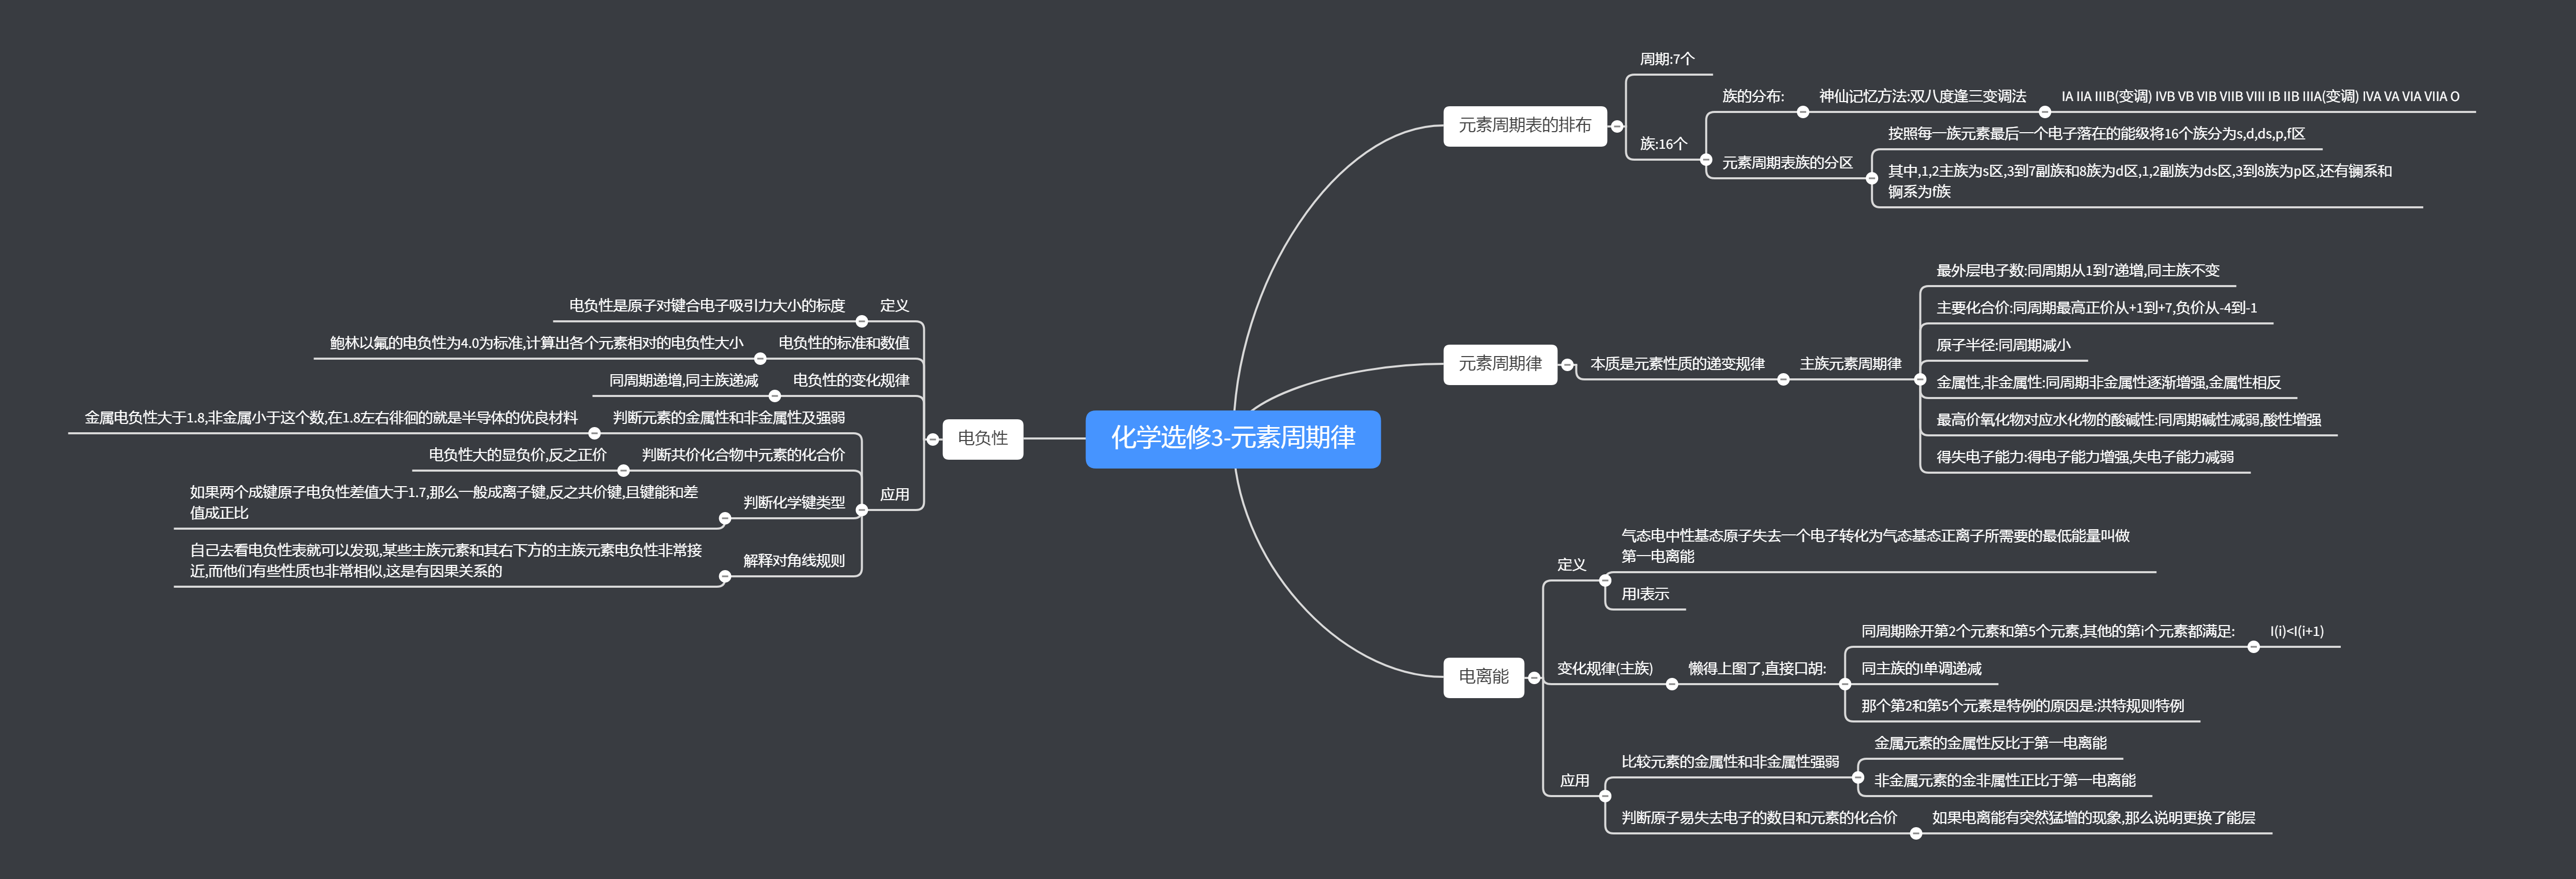Collapse the 元素周期律 node toggle
This screenshot has width=2576, height=879.
tap(1567, 365)
